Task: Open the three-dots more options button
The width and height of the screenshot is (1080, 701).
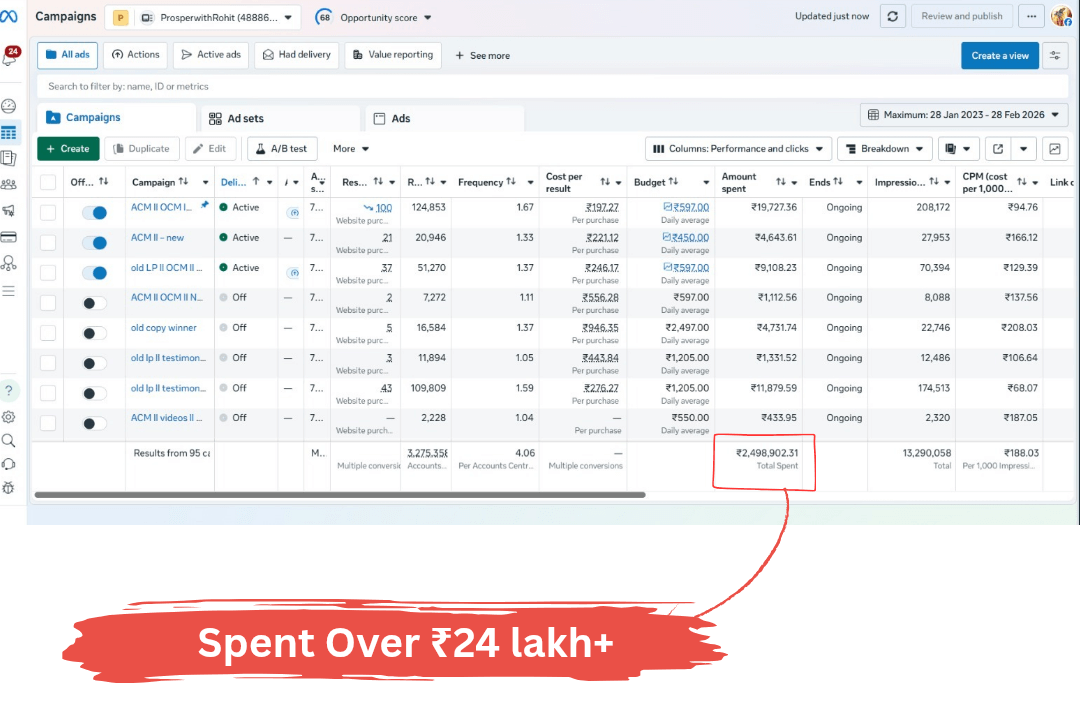Action: 1031,17
